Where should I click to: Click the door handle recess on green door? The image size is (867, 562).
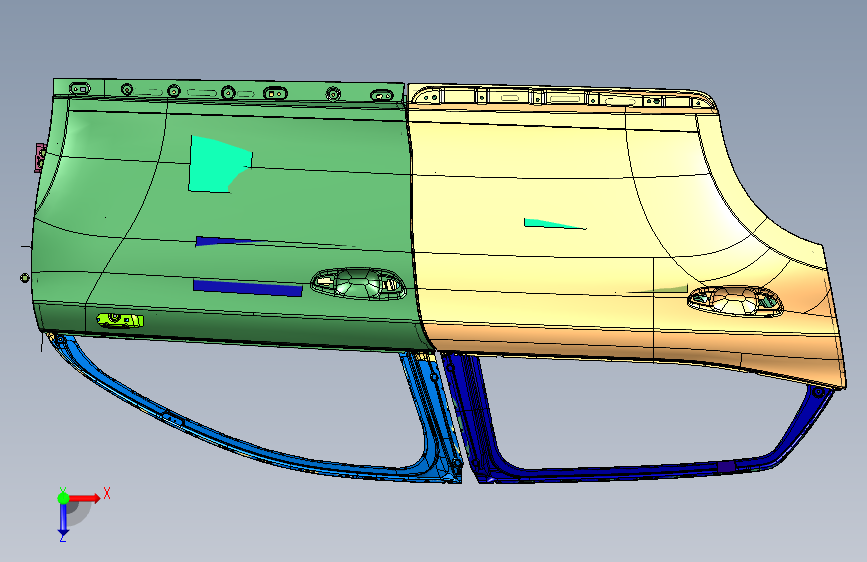[358, 284]
